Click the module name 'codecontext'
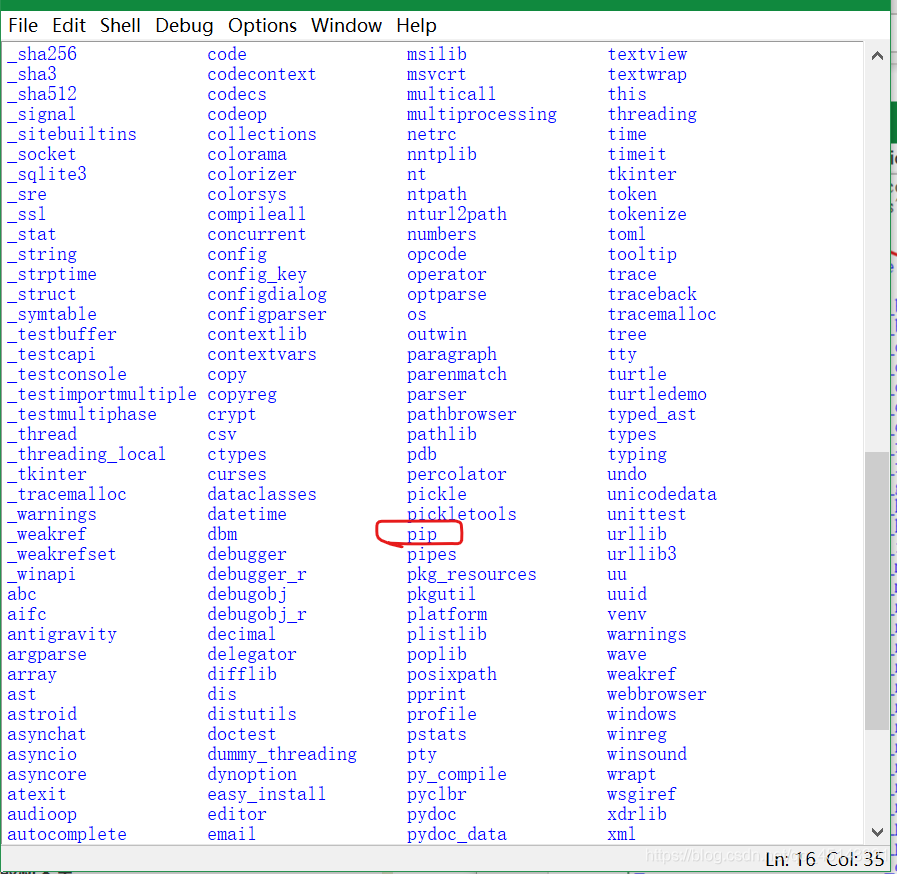This screenshot has height=874, width=897. click(262, 74)
